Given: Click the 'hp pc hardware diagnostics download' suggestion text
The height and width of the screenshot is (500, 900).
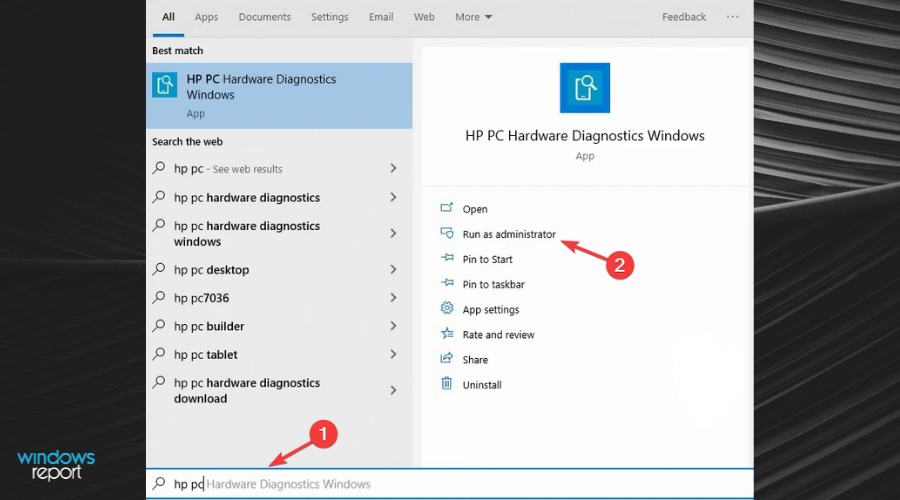Looking at the screenshot, I should [x=247, y=390].
